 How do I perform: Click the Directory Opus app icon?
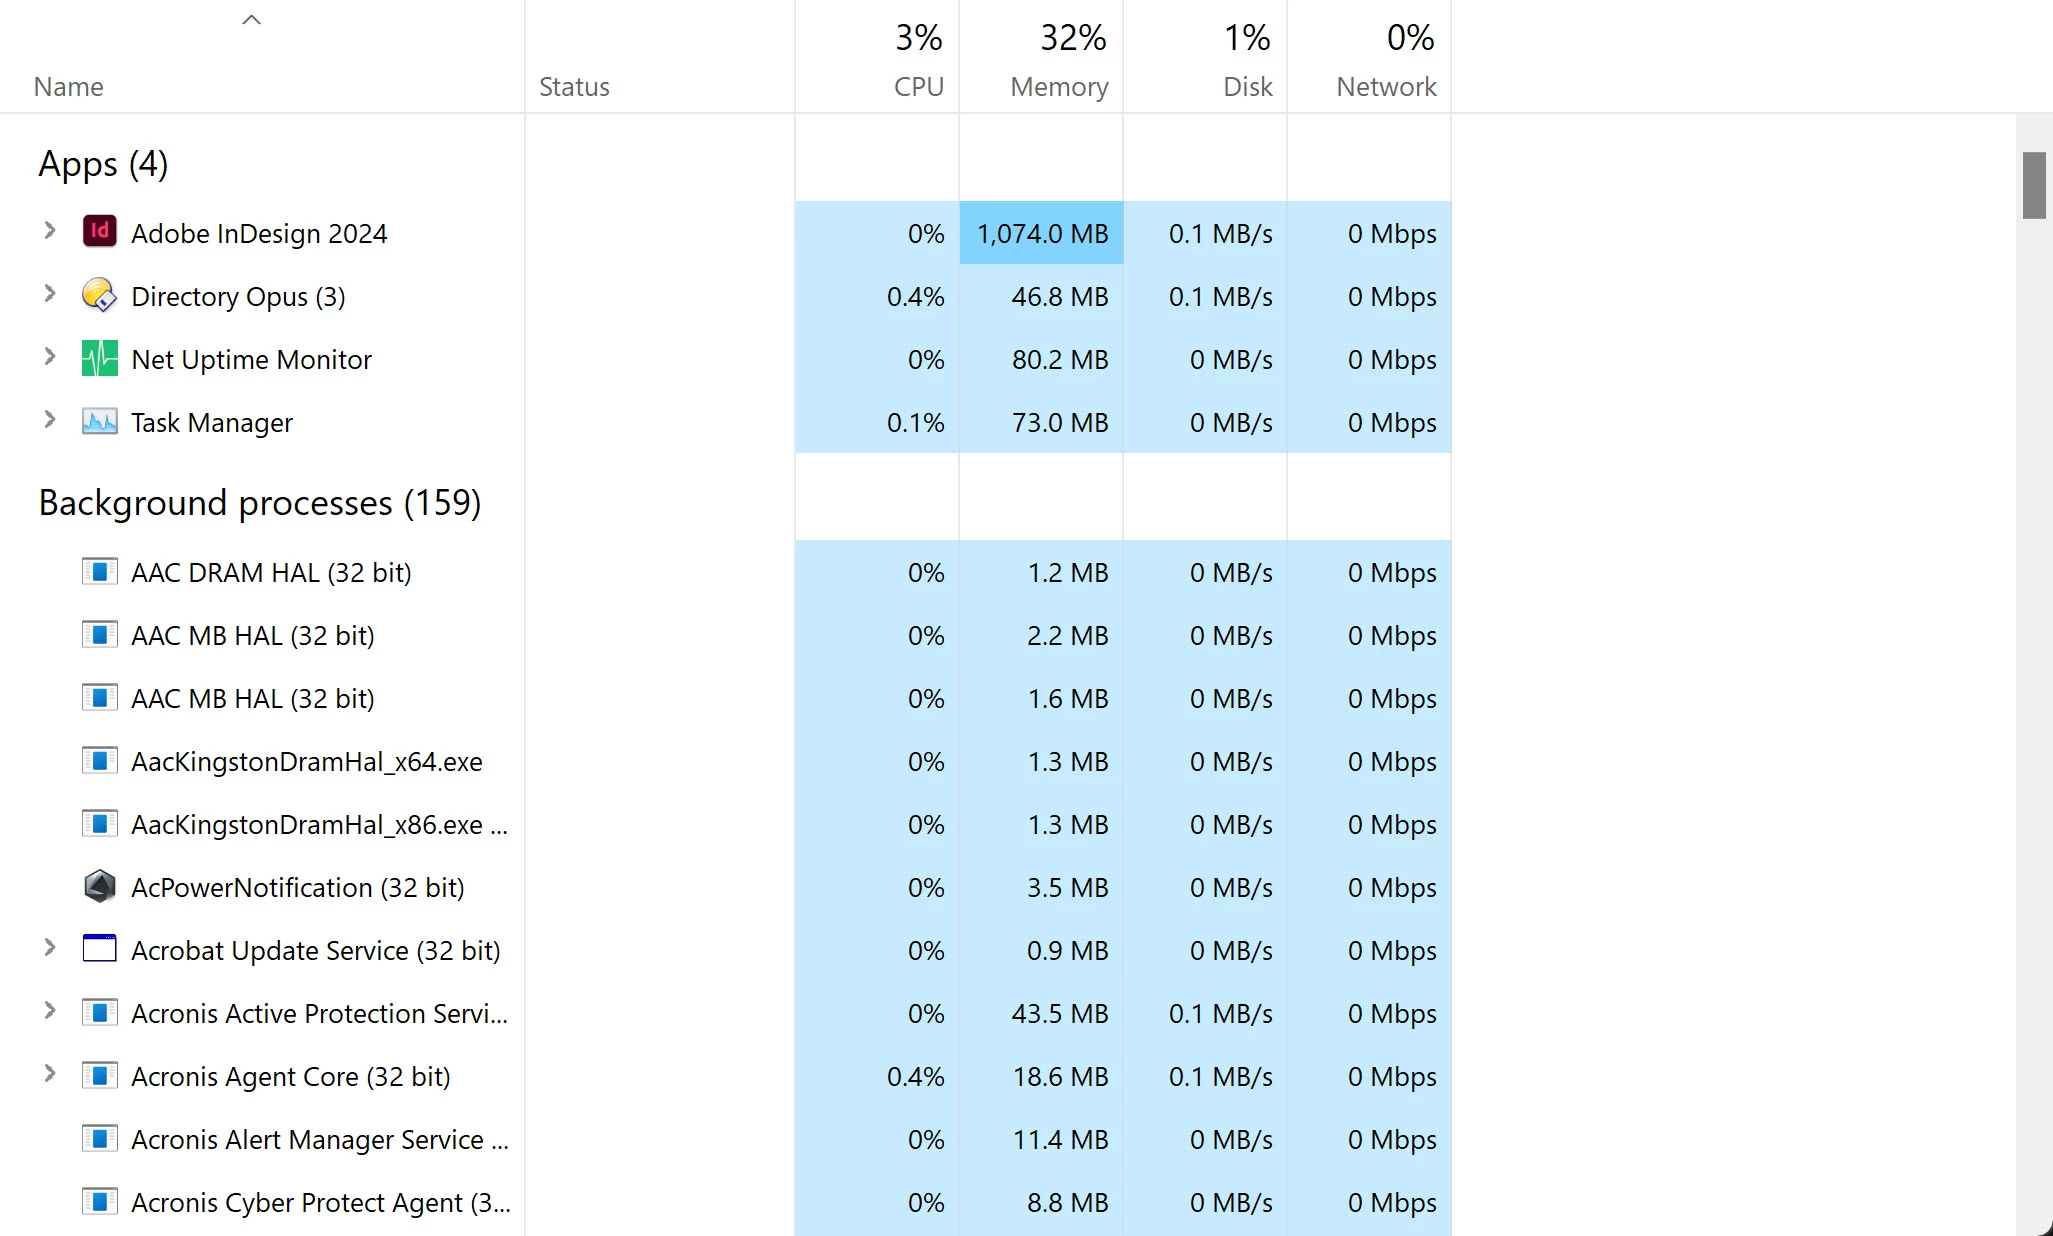coord(99,295)
